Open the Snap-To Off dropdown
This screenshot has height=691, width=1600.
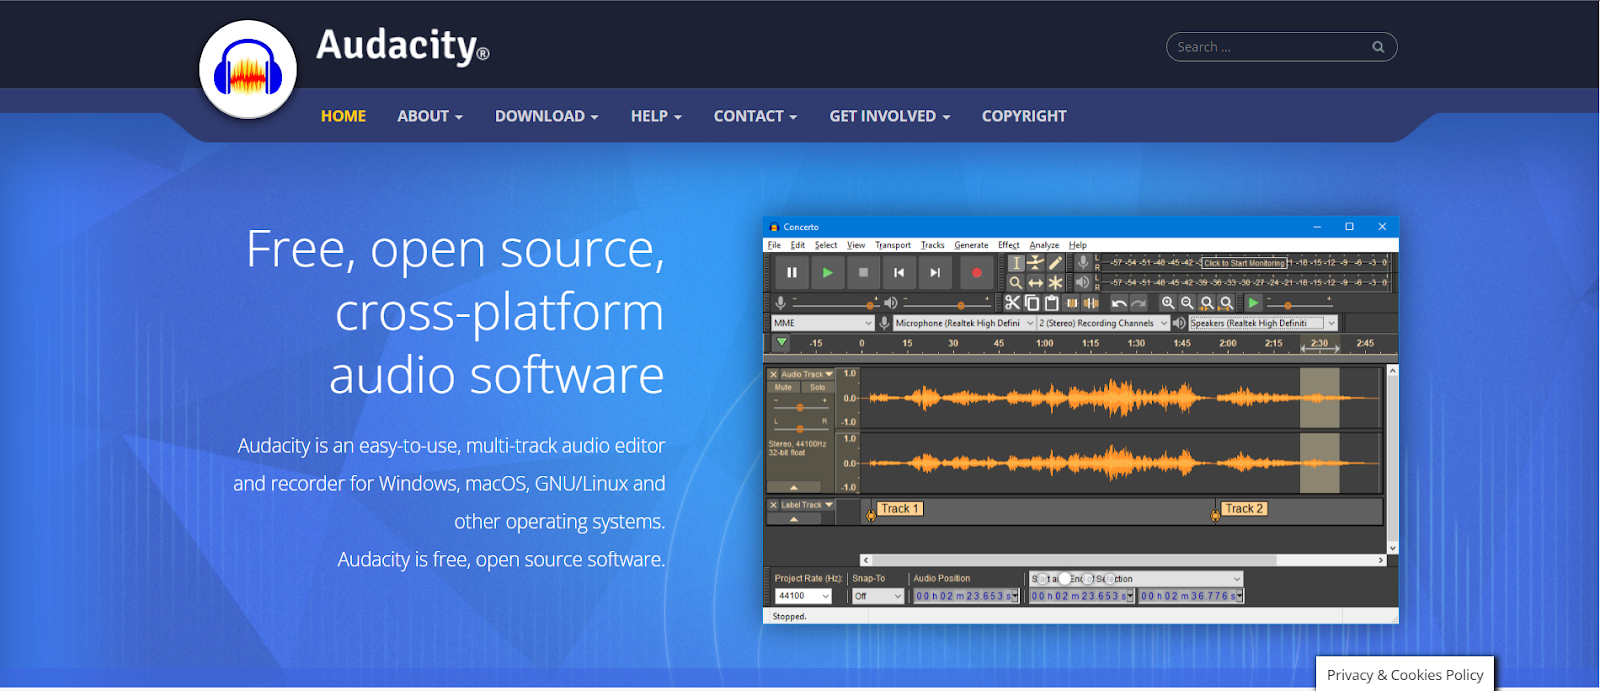click(x=878, y=596)
